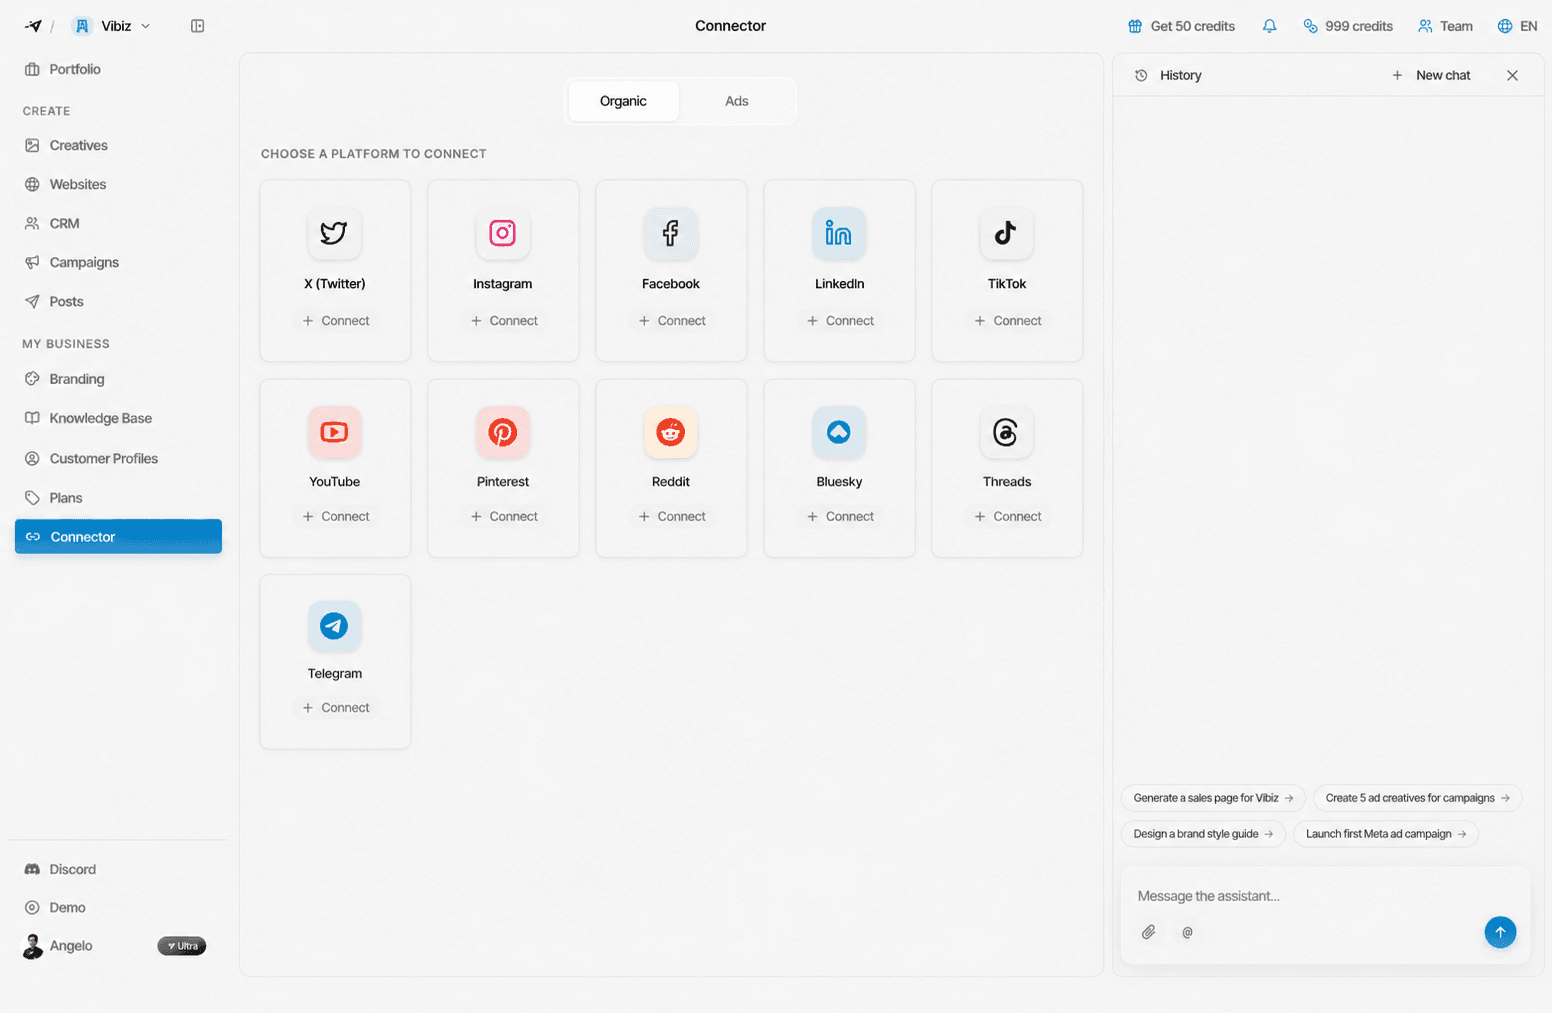Switch to the Organic tab
1552x1013 pixels.
tap(623, 101)
